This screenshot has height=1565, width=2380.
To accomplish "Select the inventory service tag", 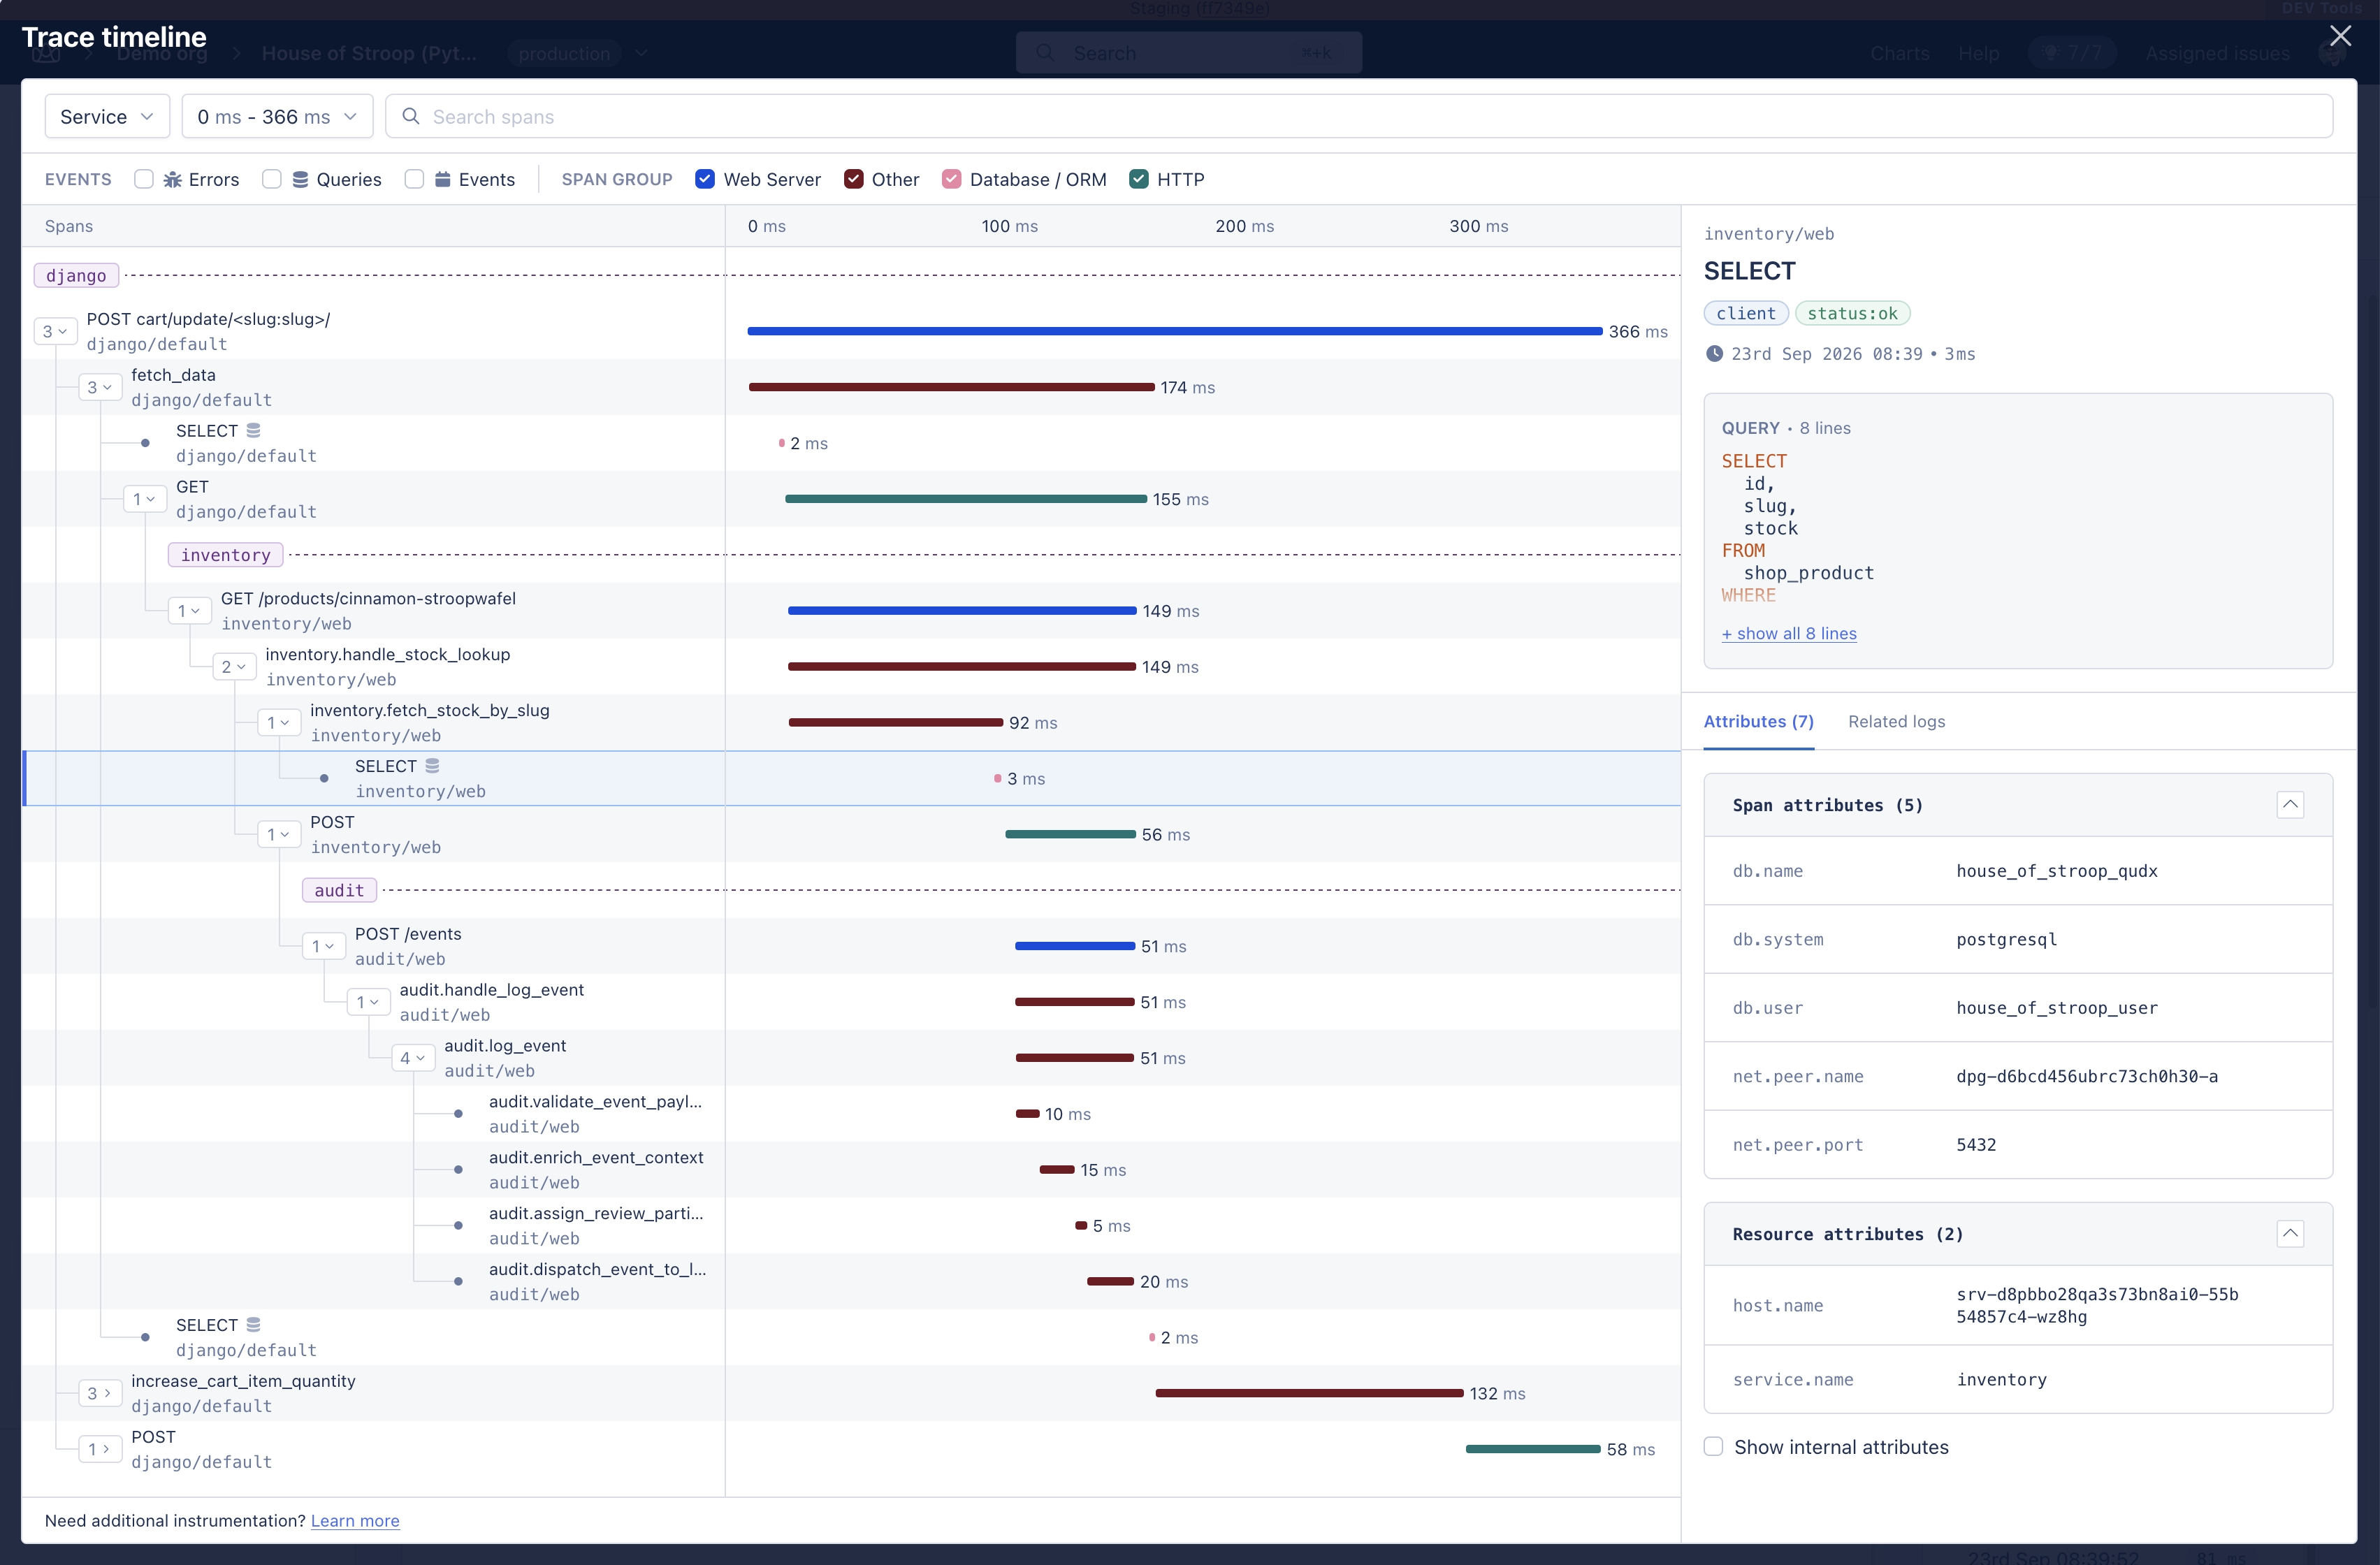I will coord(225,555).
